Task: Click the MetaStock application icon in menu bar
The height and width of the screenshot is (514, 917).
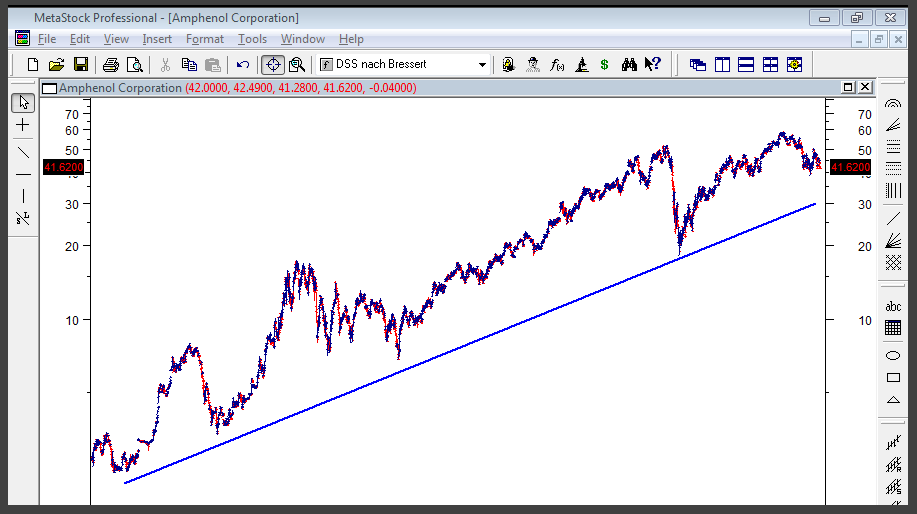Action: point(22,39)
